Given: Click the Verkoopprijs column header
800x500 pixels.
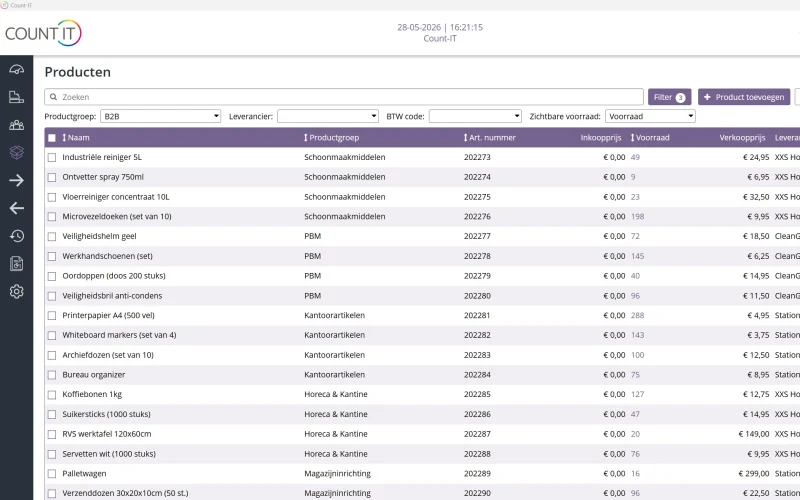Looking at the screenshot, I should tap(742, 138).
